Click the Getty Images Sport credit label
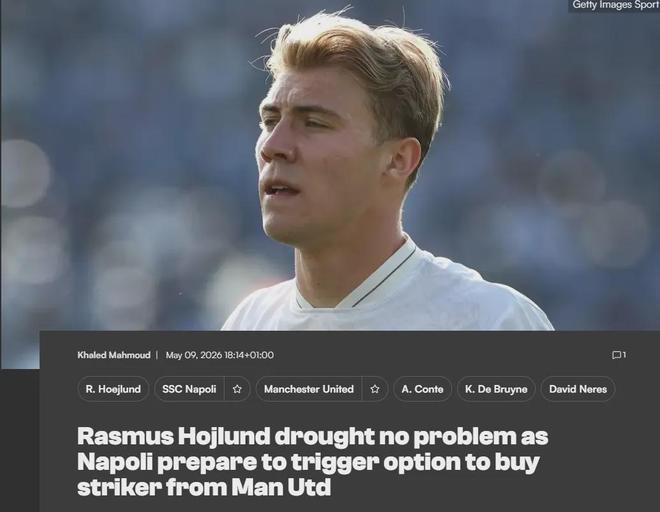Screen dimensions: 660x512 616,5
